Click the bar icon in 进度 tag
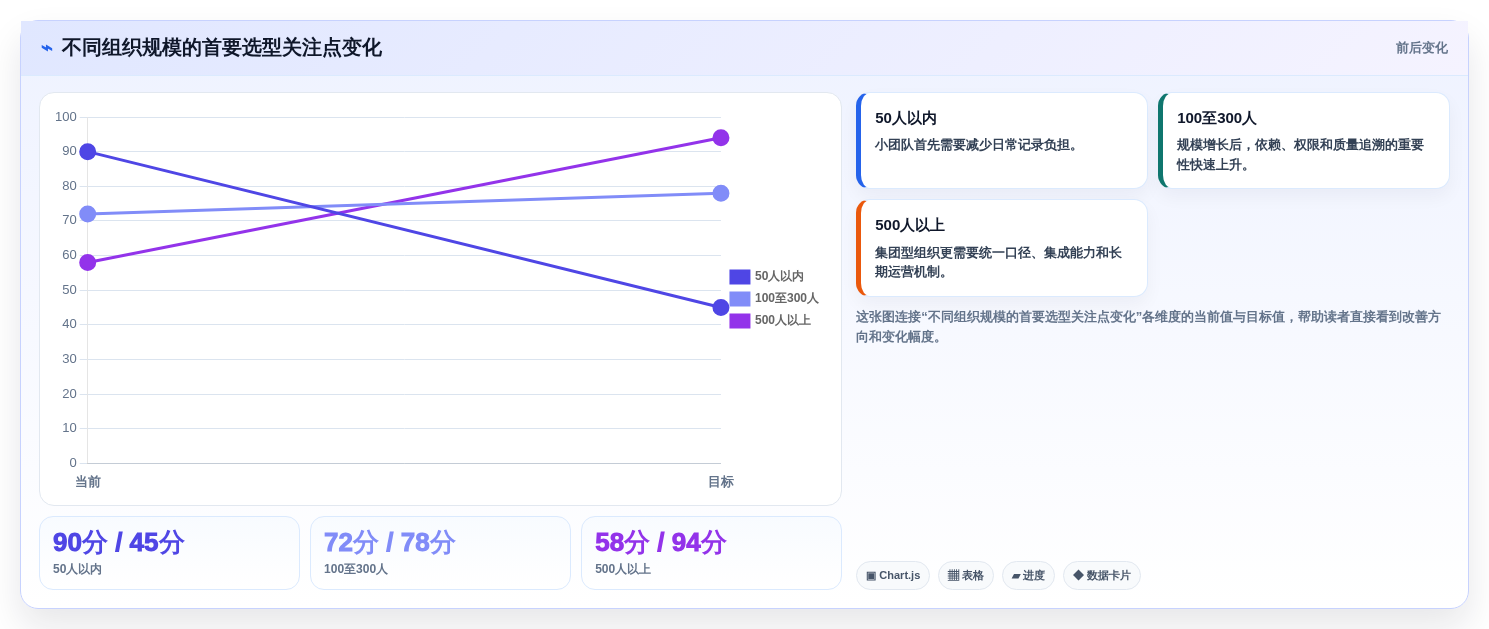Image resolution: width=1489 pixels, height=629 pixels. pyautogui.click(x=1016, y=576)
